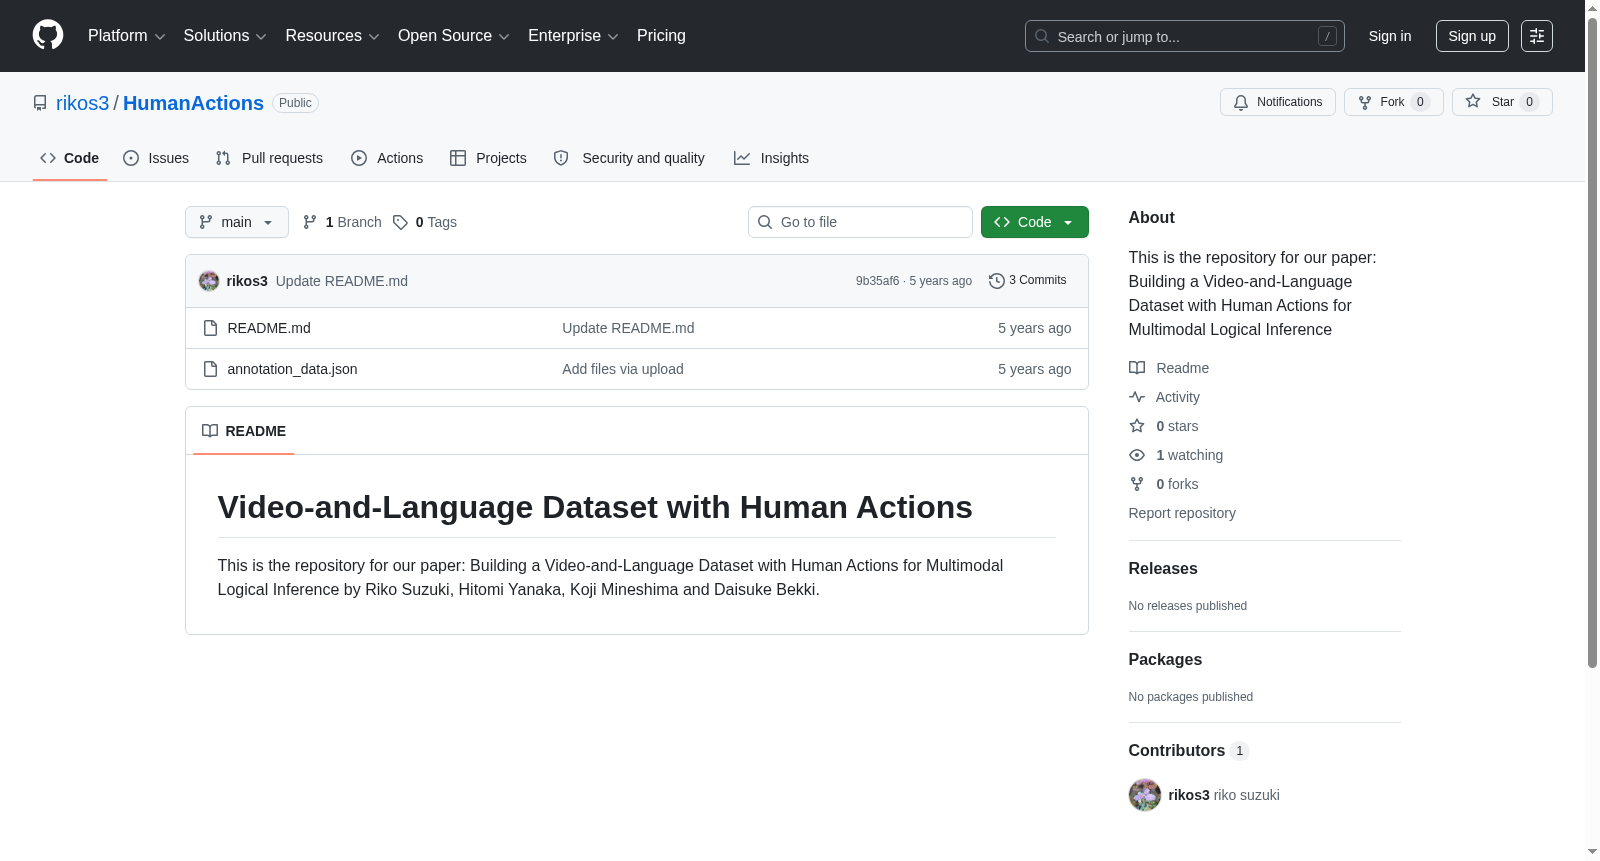Screen dimensions: 1600x861
Task: Open the Projects tab
Action: pos(488,158)
